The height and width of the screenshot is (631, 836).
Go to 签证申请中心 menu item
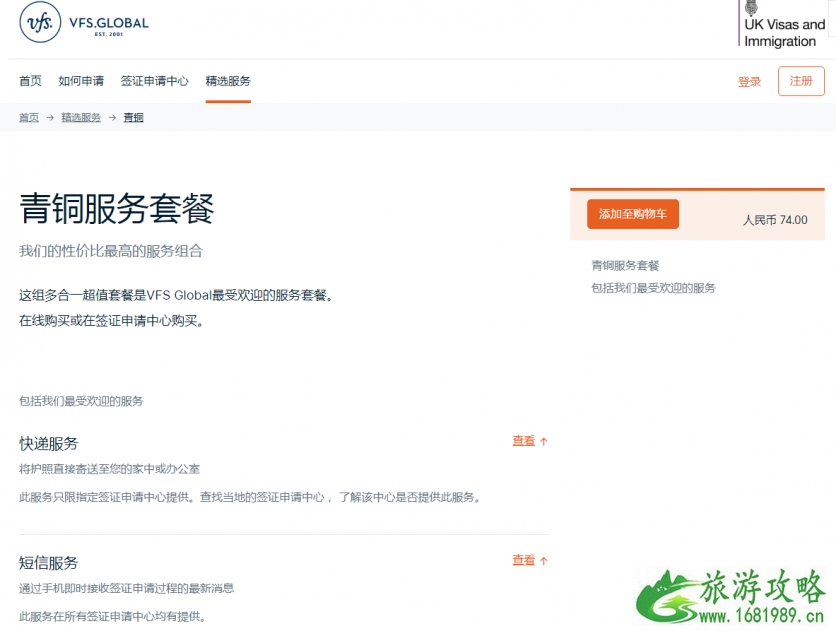click(x=155, y=81)
